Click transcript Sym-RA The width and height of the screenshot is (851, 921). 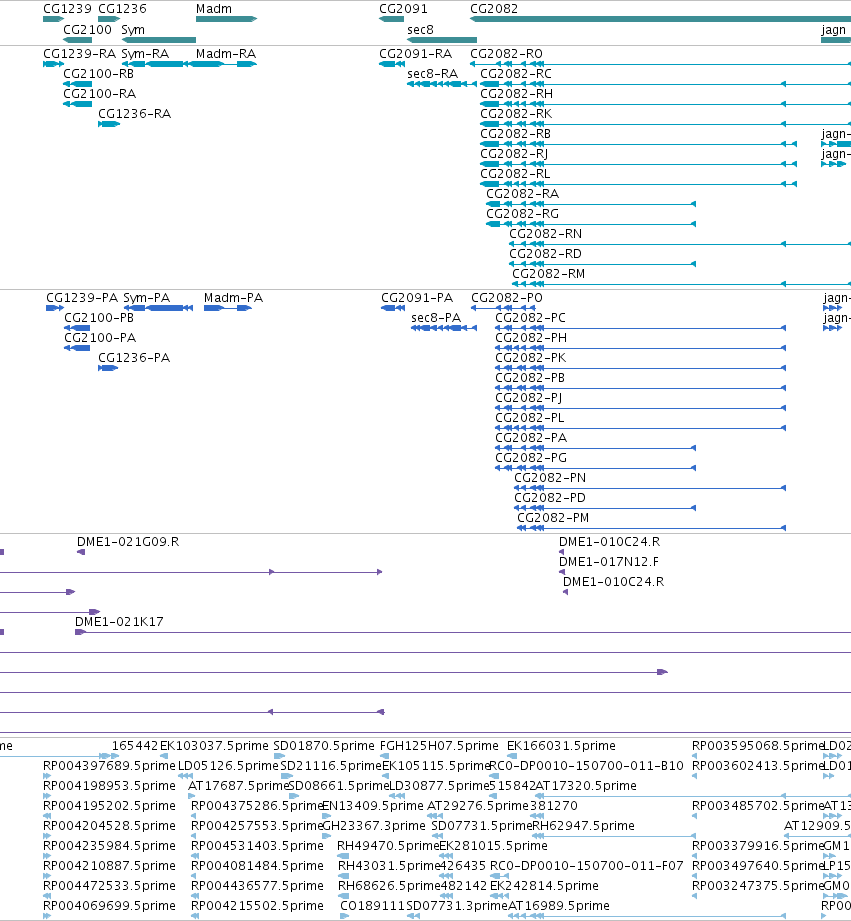[x=145, y=54]
